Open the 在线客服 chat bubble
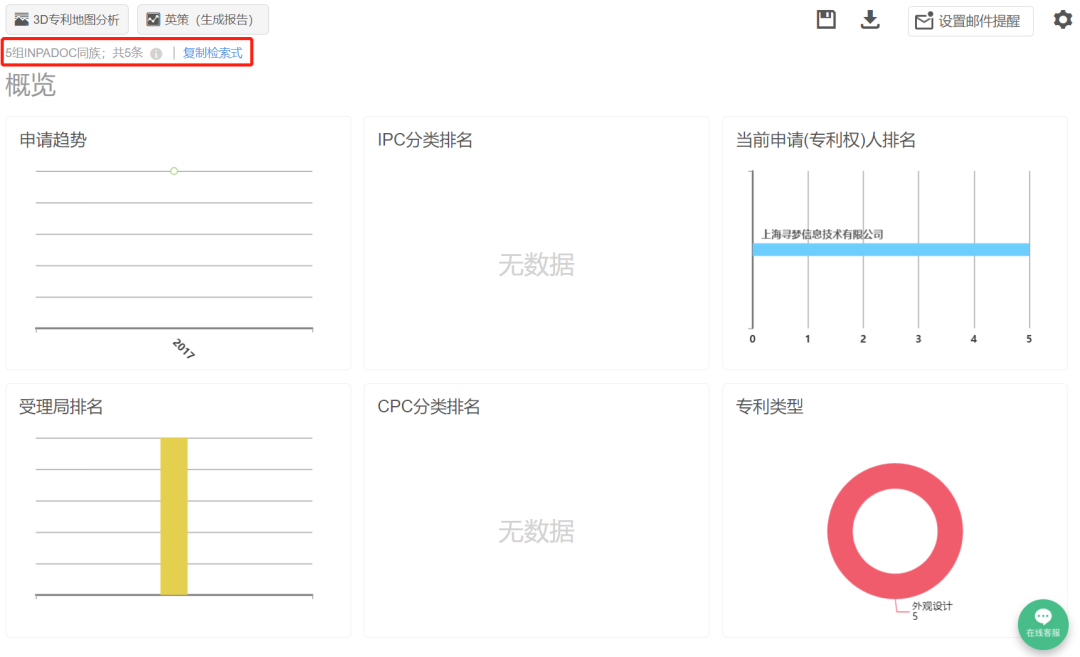This screenshot has width=1080, height=657. click(1043, 622)
